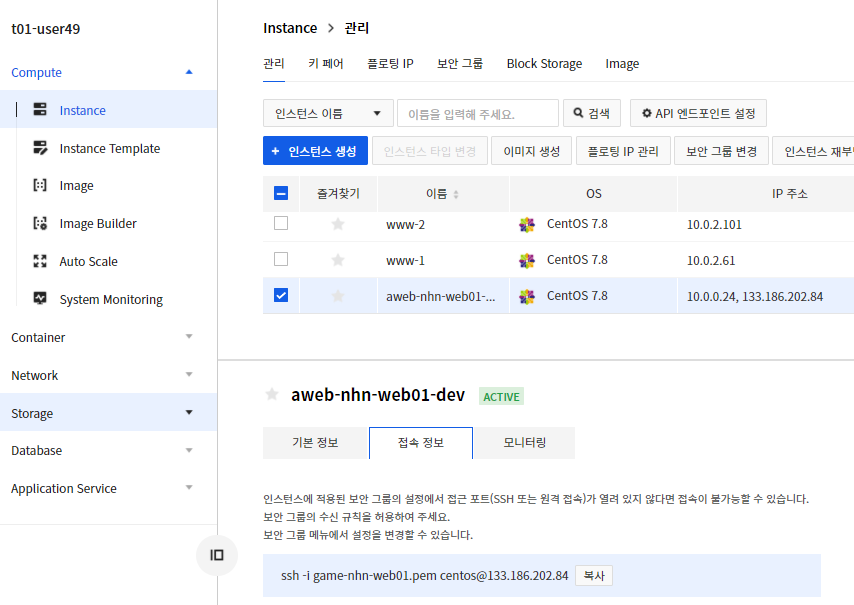Click the instance name search input field

tap(477, 113)
